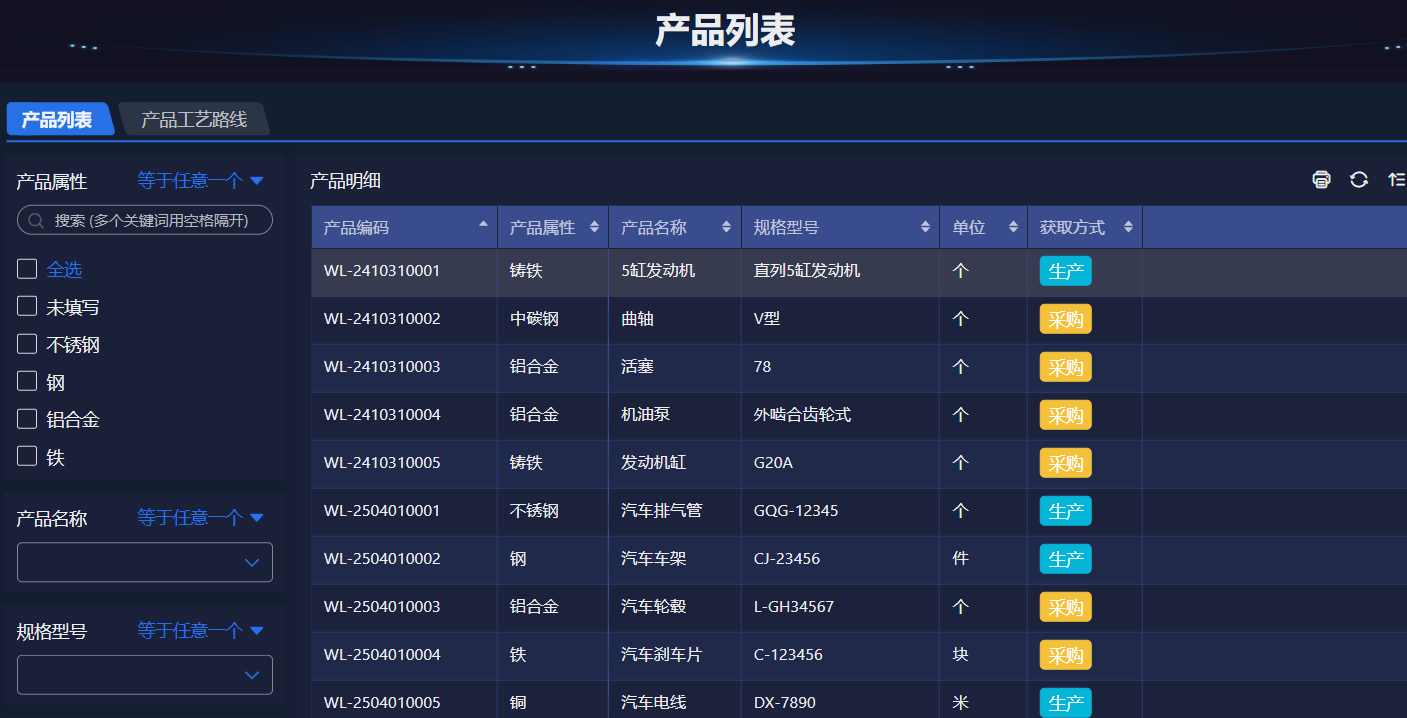Click spec cell 直列5缸发动机
Screen dimensions: 1407x718
tap(807, 271)
